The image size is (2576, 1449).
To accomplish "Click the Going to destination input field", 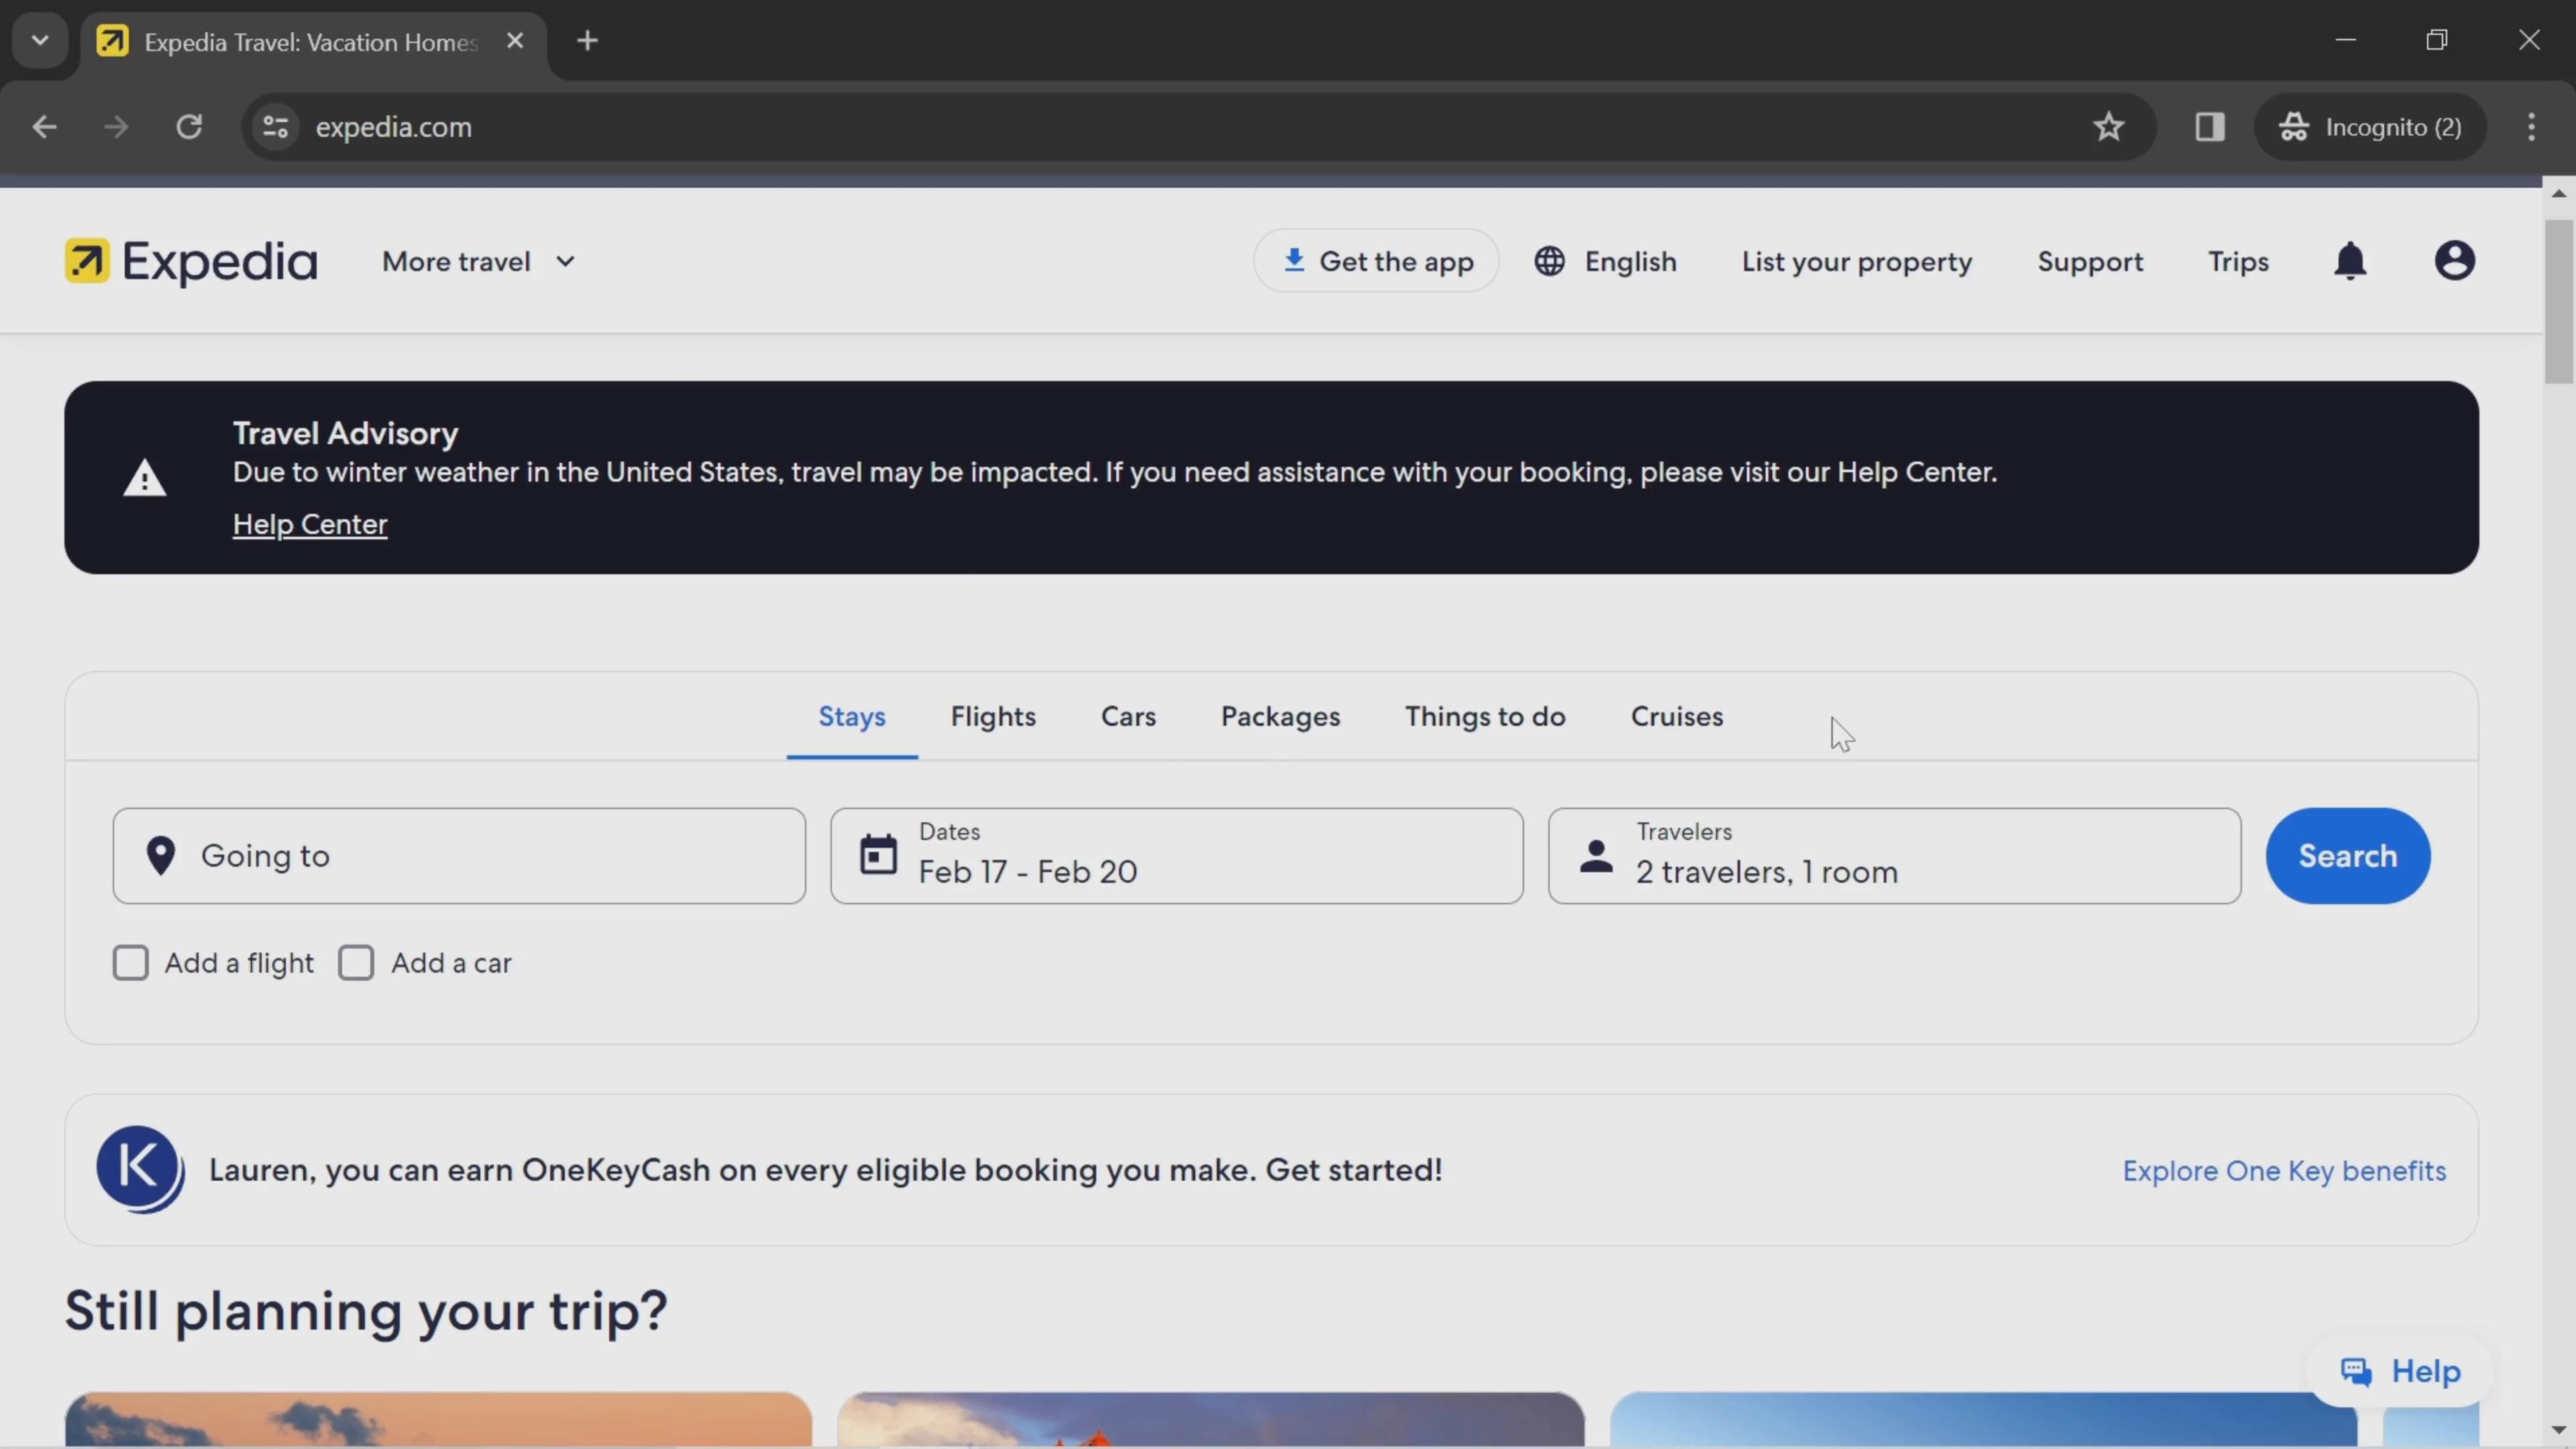I will point(458,855).
